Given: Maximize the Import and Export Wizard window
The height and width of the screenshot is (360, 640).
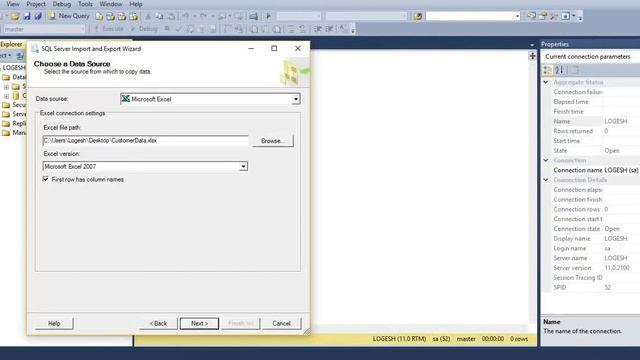Looking at the screenshot, I should click(x=274, y=49).
